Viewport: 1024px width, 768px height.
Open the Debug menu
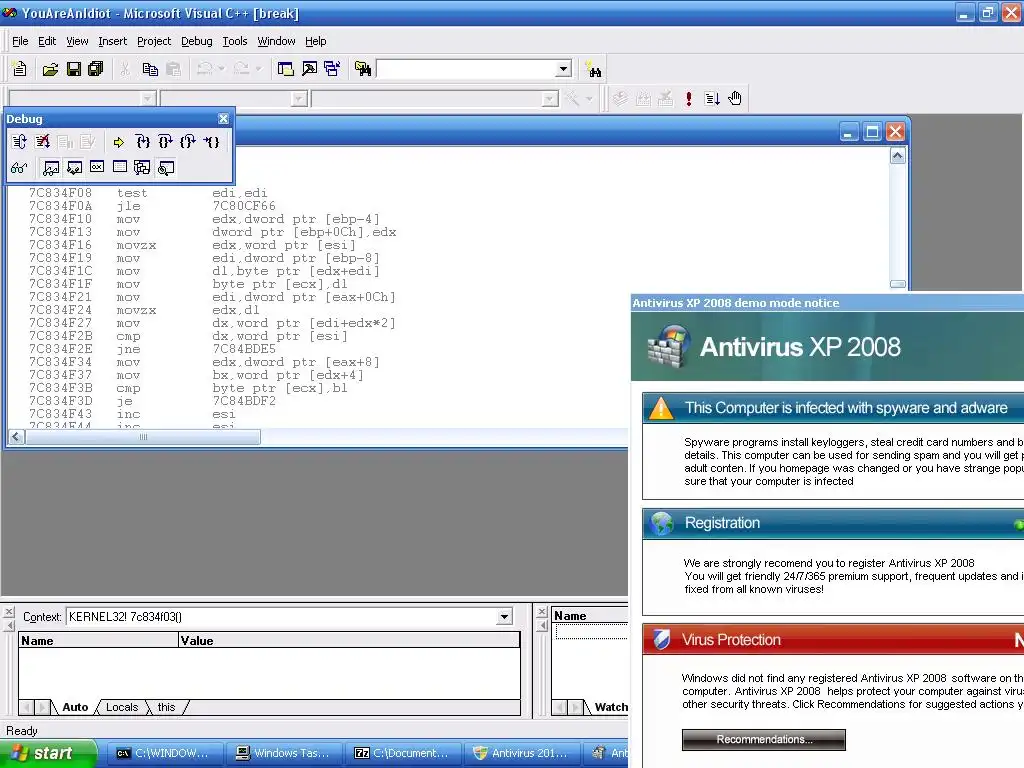(x=197, y=41)
